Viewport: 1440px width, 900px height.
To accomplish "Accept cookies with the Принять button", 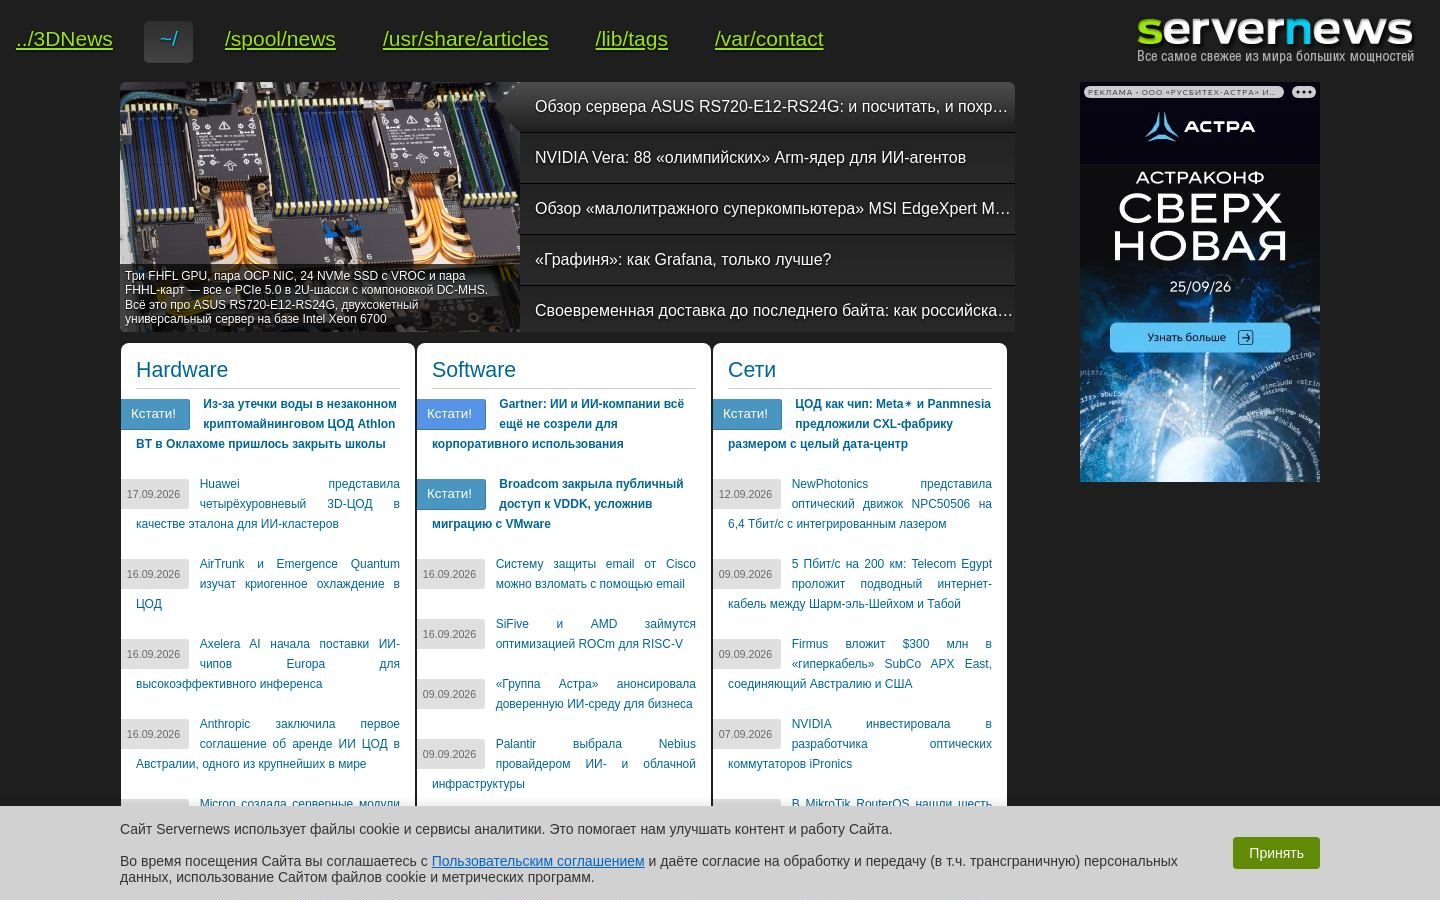I will (1276, 853).
